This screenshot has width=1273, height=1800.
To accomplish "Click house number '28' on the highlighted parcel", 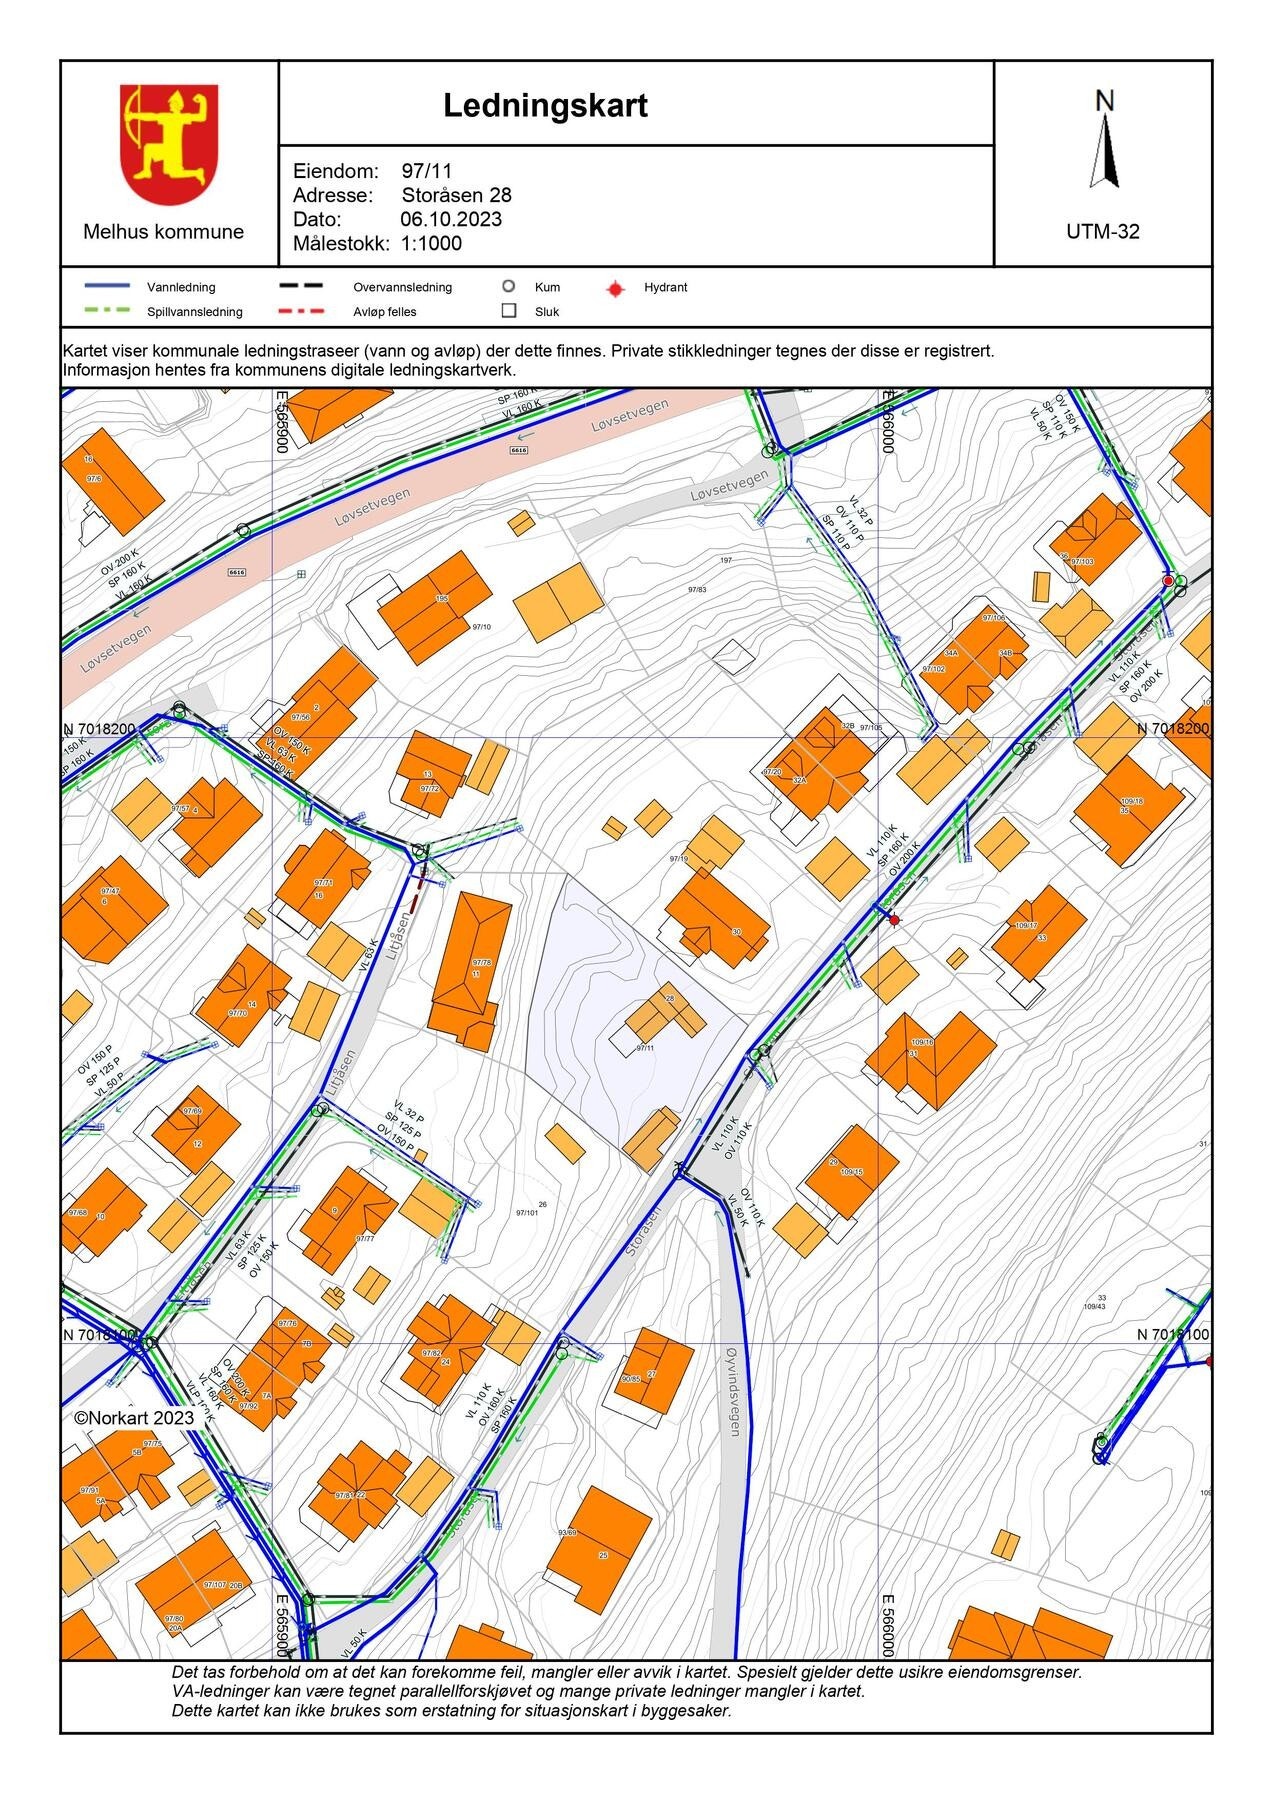I will (670, 999).
